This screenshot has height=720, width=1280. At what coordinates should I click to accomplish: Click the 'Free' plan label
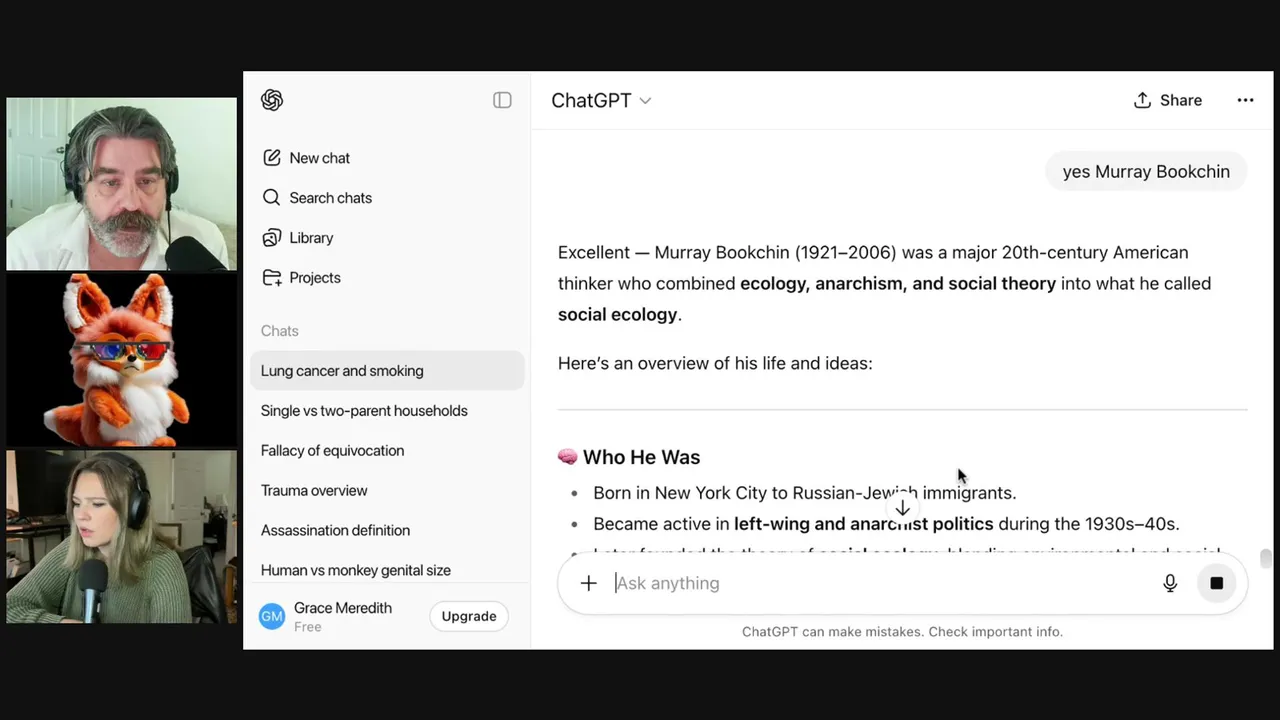pos(307,627)
